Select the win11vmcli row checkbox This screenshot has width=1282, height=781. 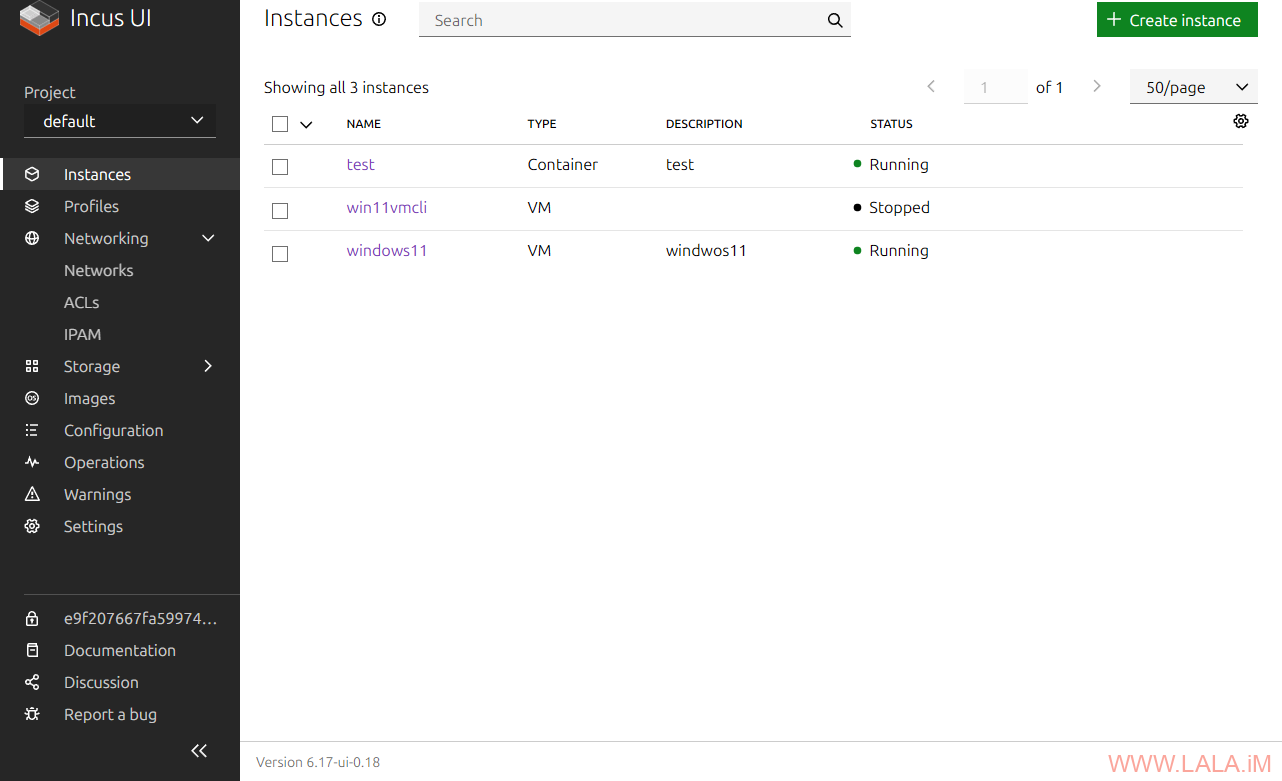280,210
